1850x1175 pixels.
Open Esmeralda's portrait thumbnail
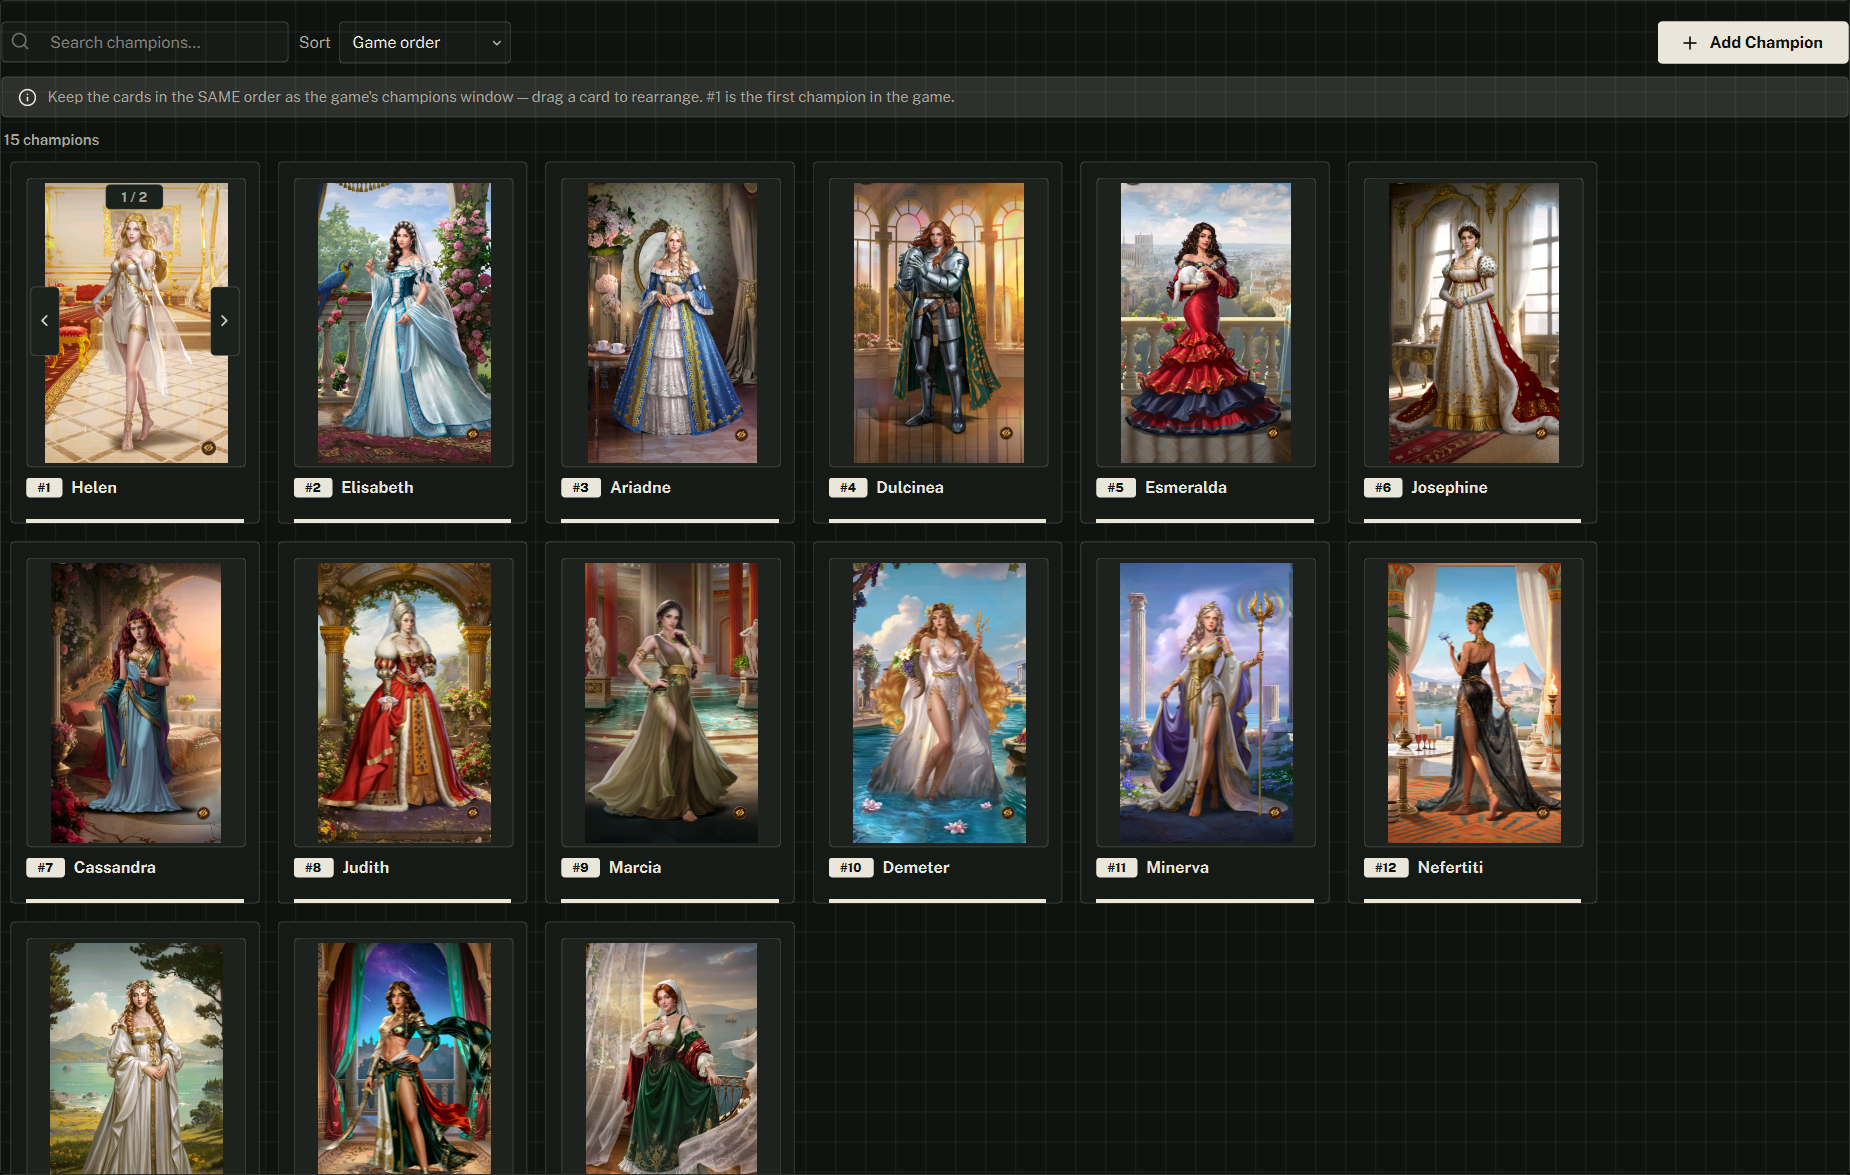(x=1206, y=323)
